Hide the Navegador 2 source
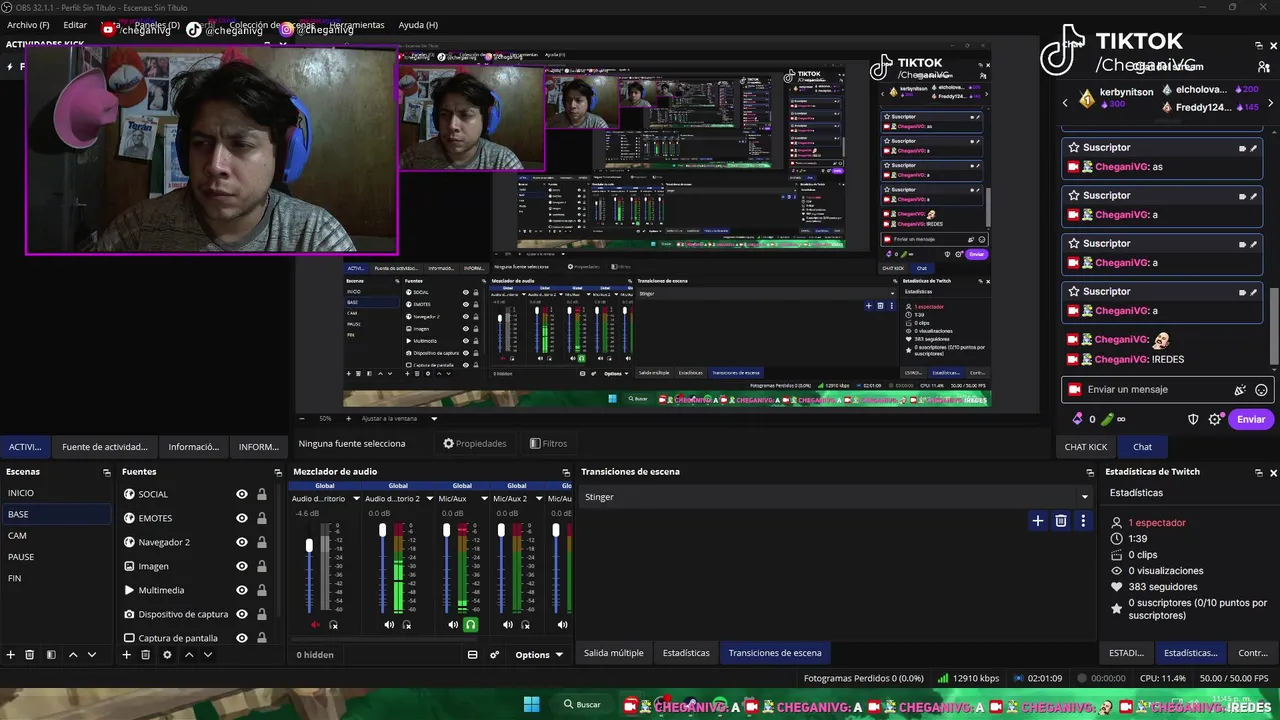The height and width of the screenshot is (720, 1280). click(x=242, y=542)
